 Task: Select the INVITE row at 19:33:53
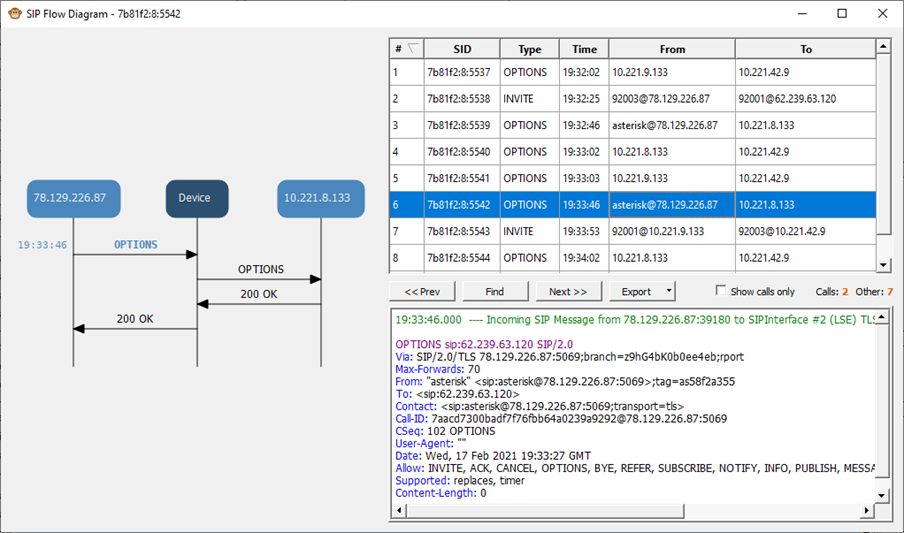point(632,231)
